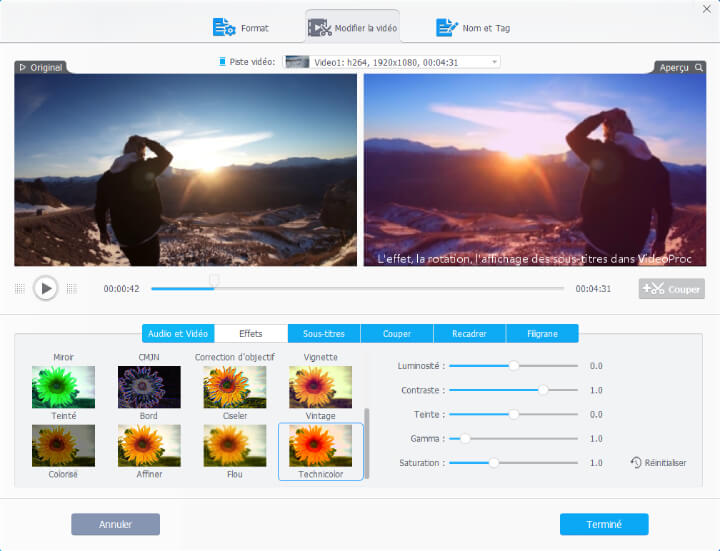Apply the Affiner effect thumbnail
Image resolution: width=720 pixels, height=551 pixels.
click(149, 445)
